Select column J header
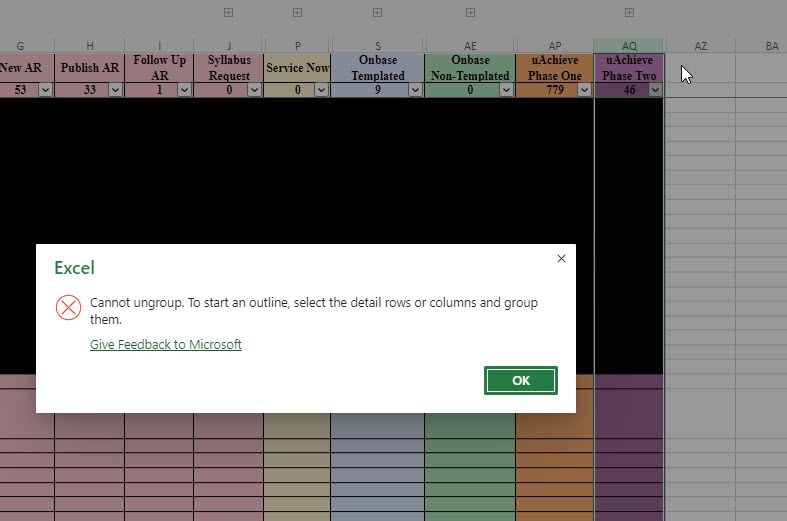This screenshot has height=521, width=787. point(229,46)
